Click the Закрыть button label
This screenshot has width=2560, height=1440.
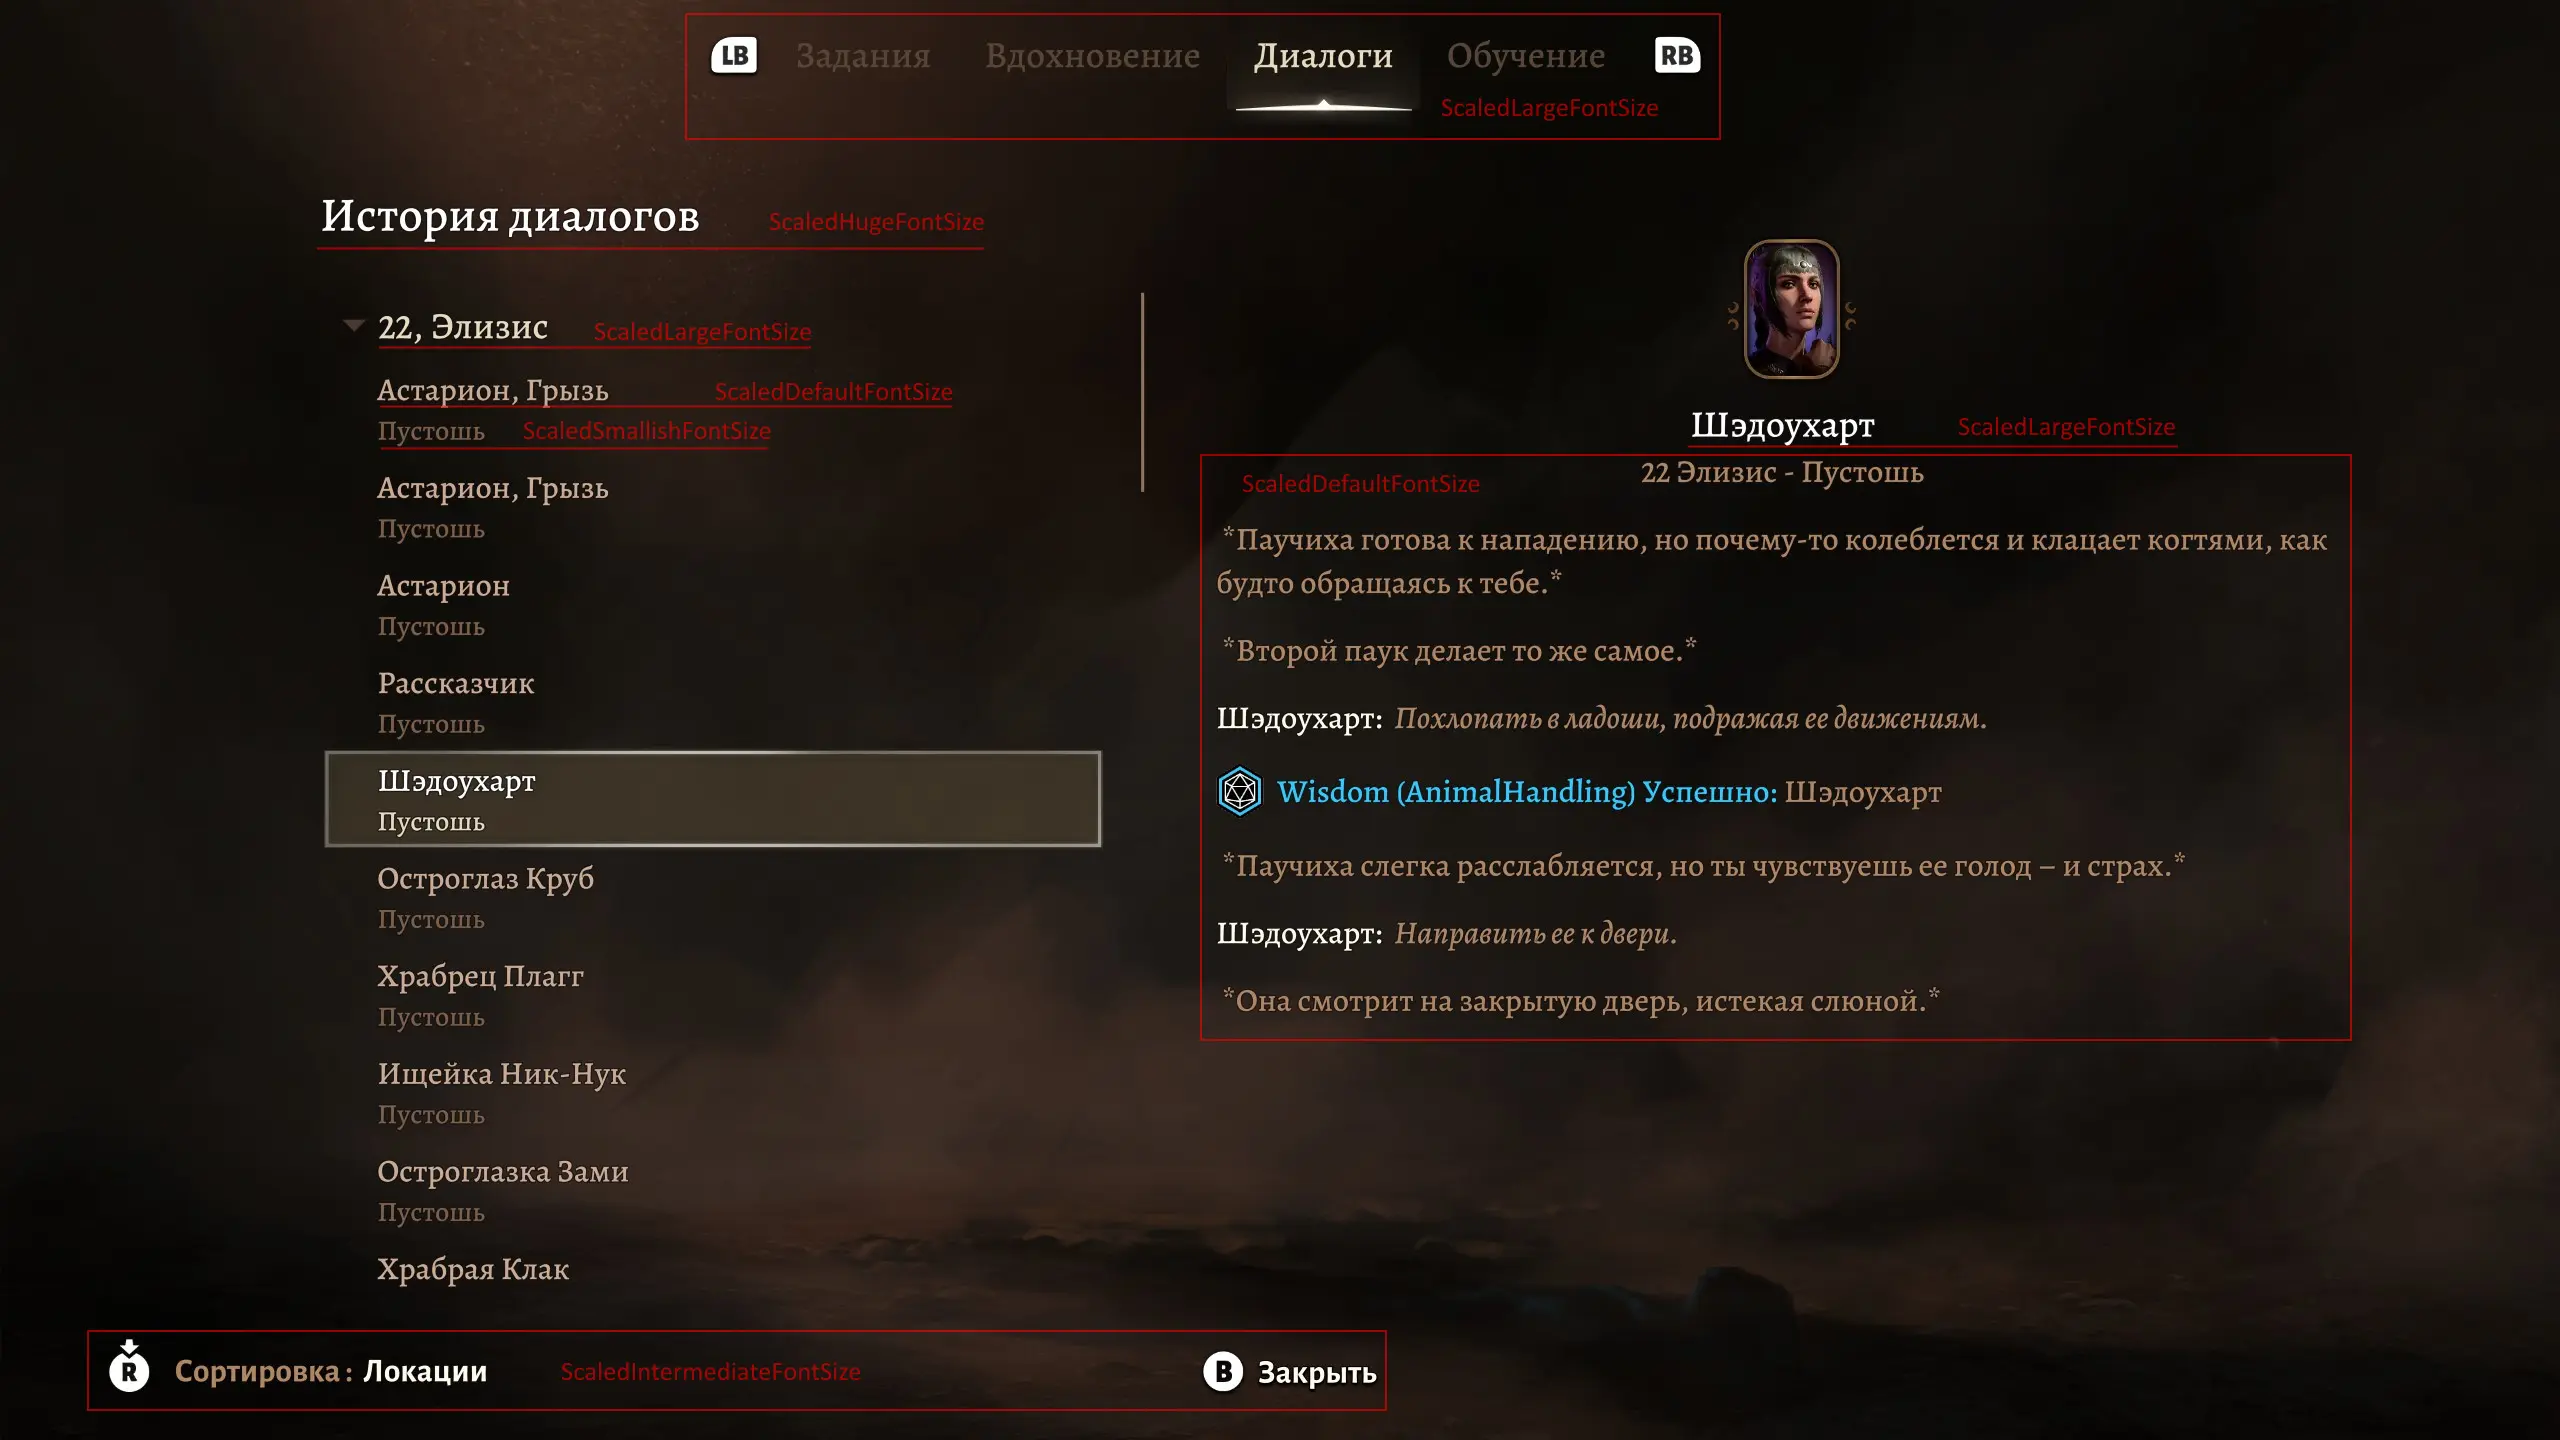[1317, 1373]
